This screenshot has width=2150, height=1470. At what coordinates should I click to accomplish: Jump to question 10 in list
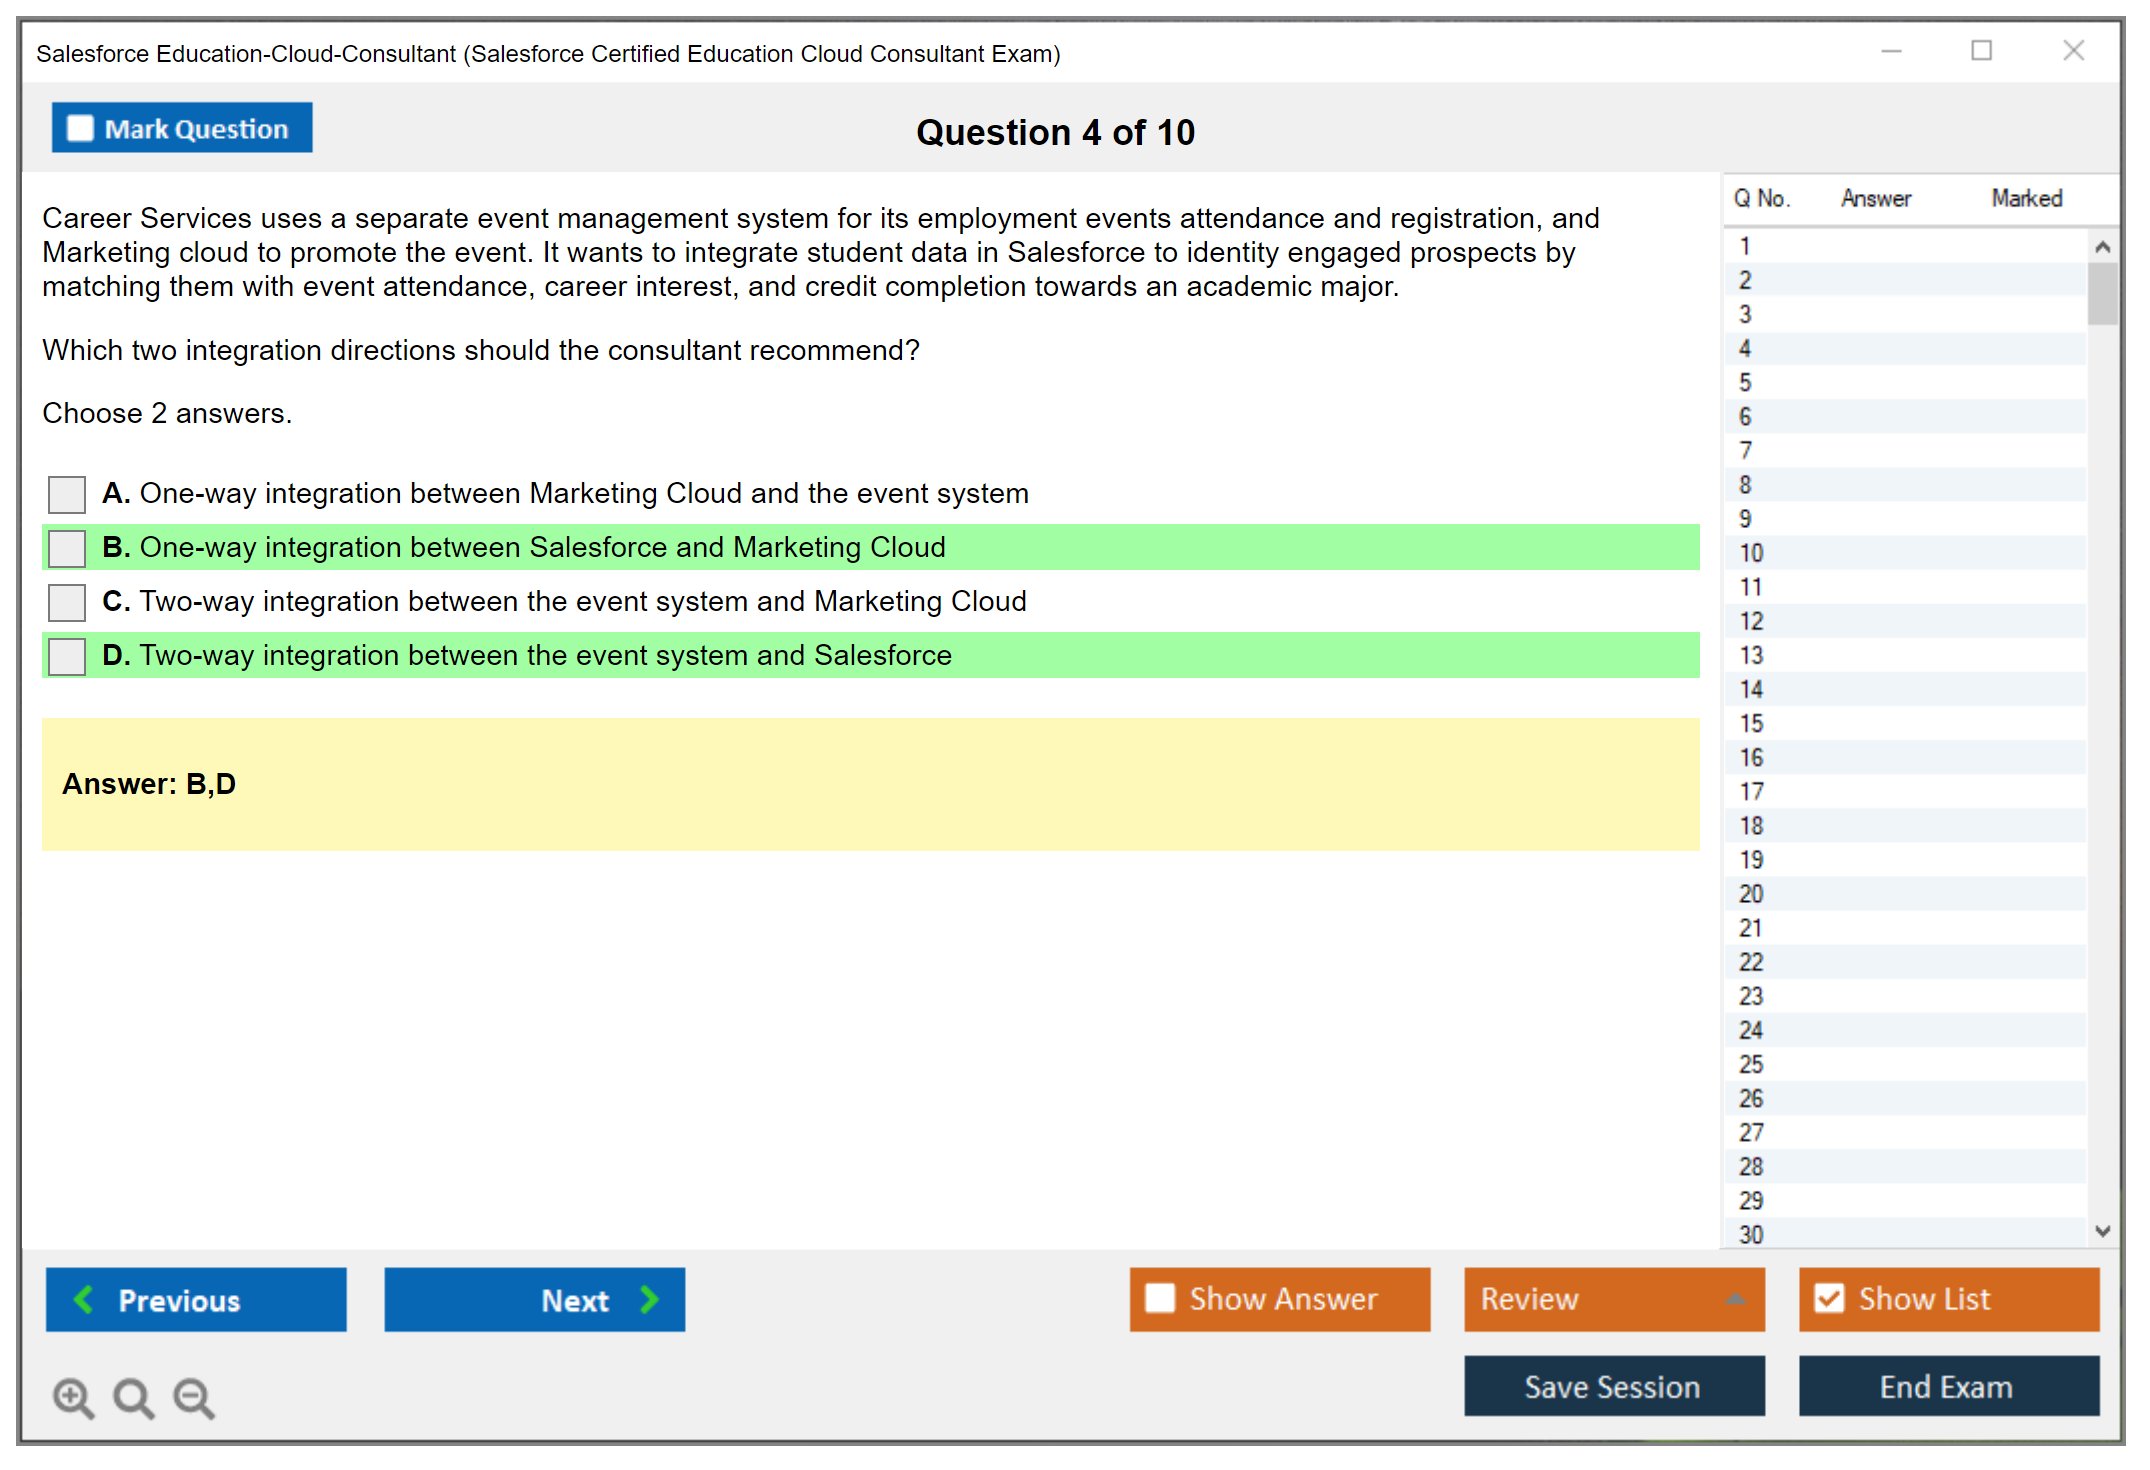[1751, 553]
